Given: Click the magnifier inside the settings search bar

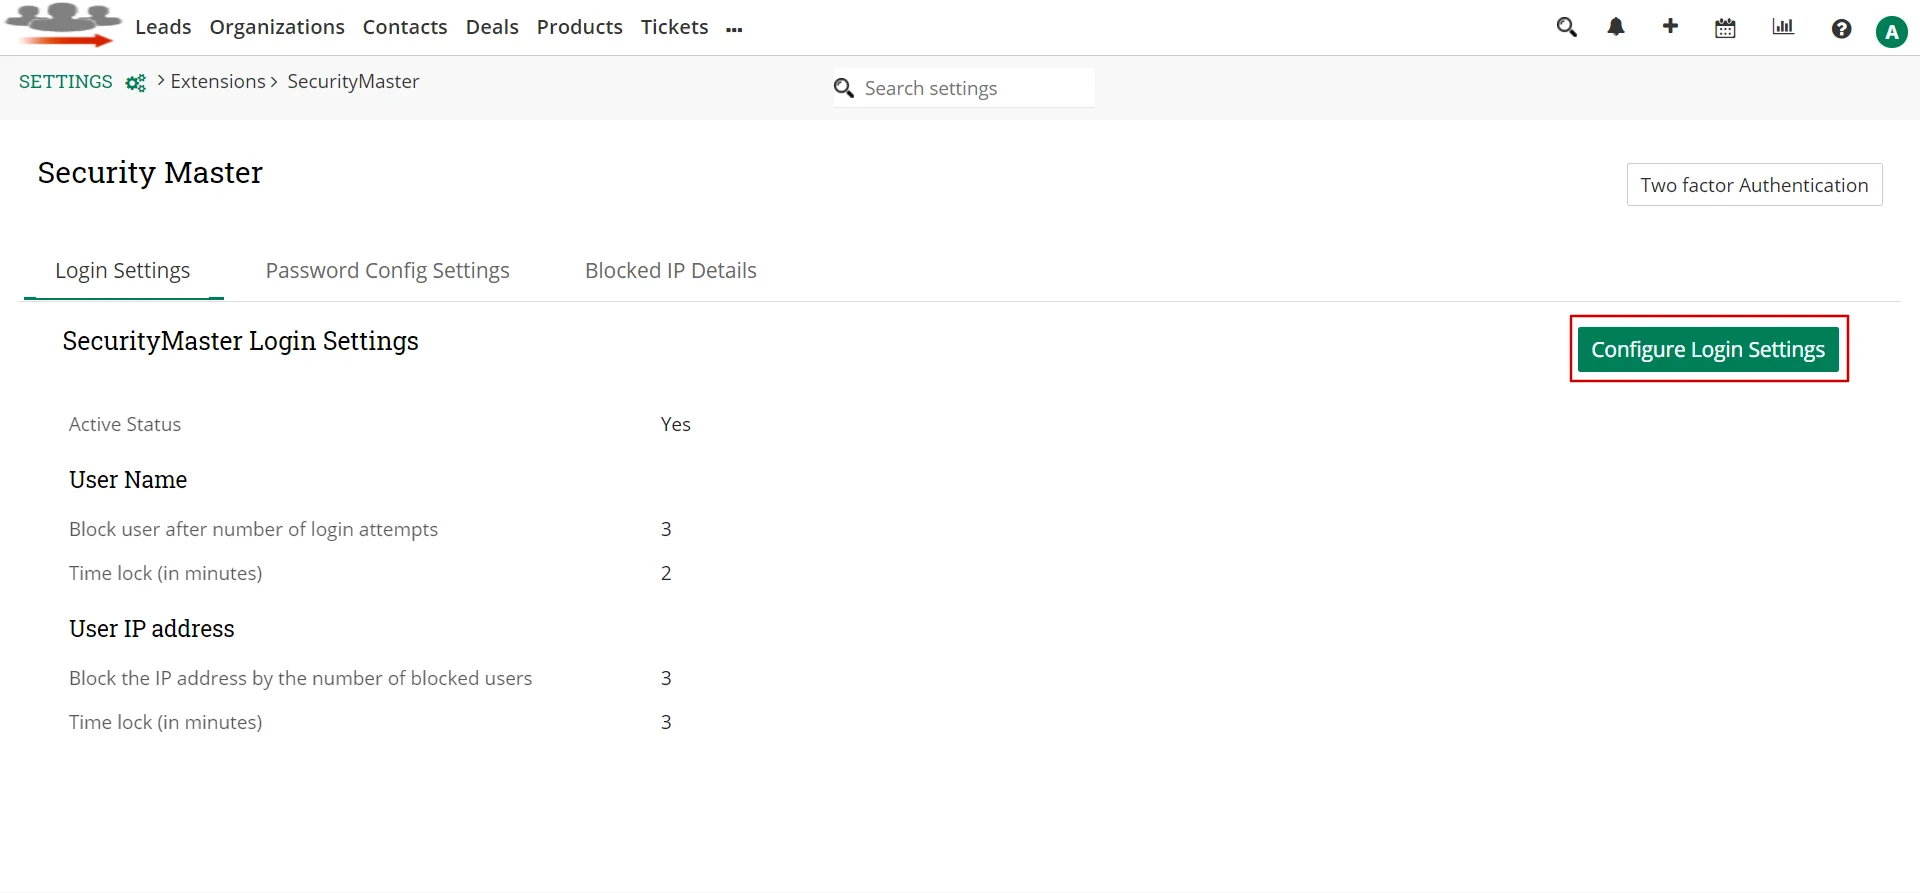Looking at the screenshot, I should click(x=844, y=88).
